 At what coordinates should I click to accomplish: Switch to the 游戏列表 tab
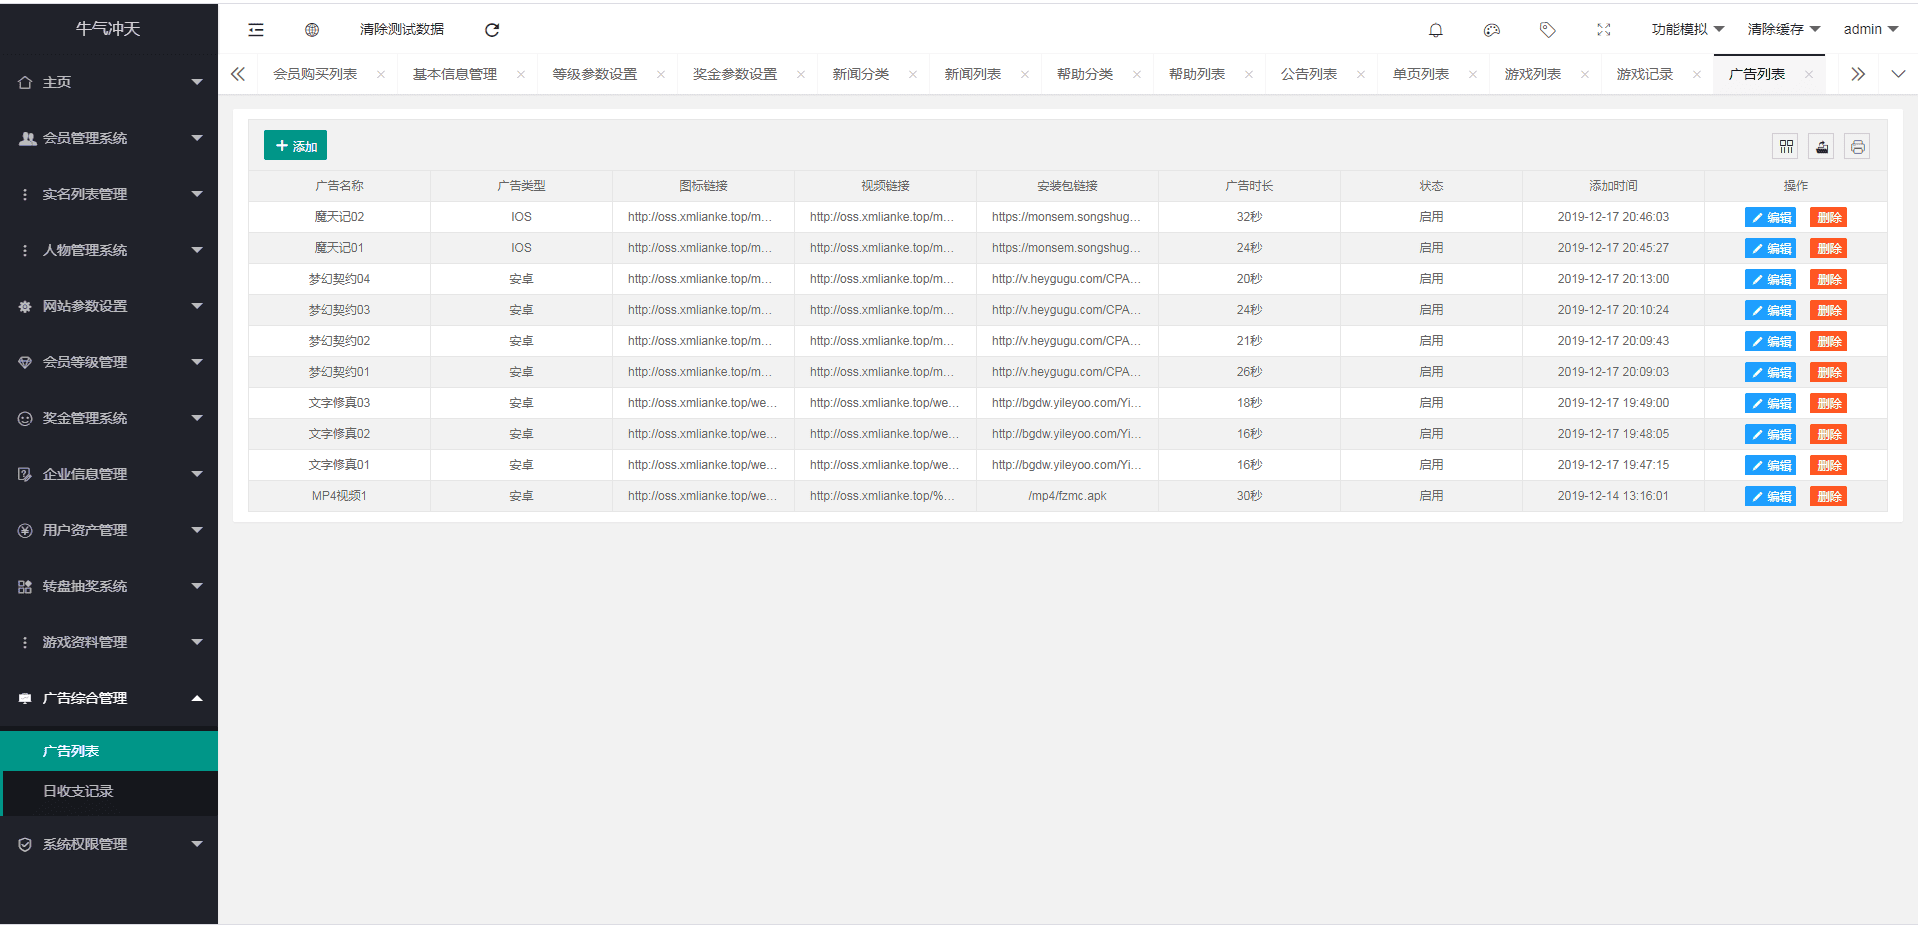1532,74
